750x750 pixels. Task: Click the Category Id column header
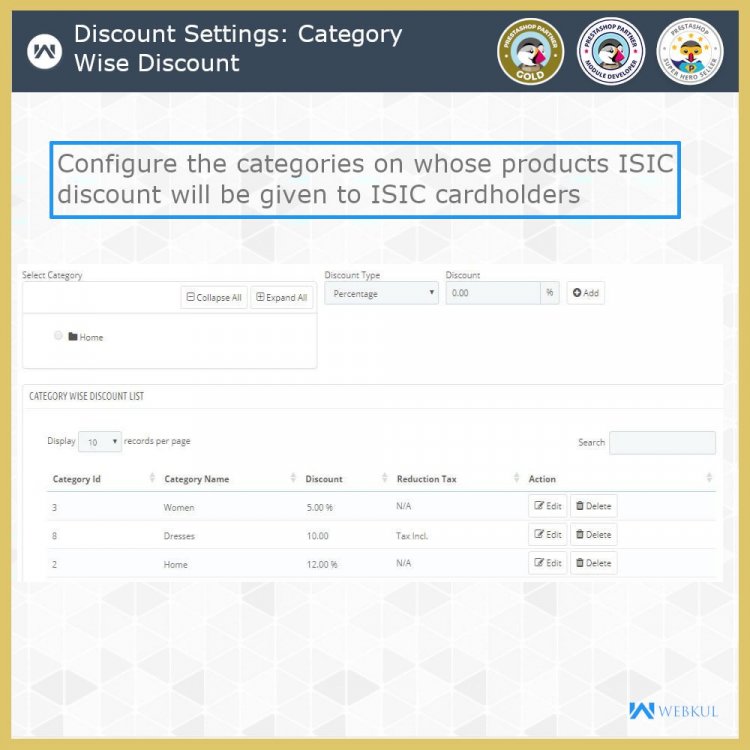tap(77, 479)
